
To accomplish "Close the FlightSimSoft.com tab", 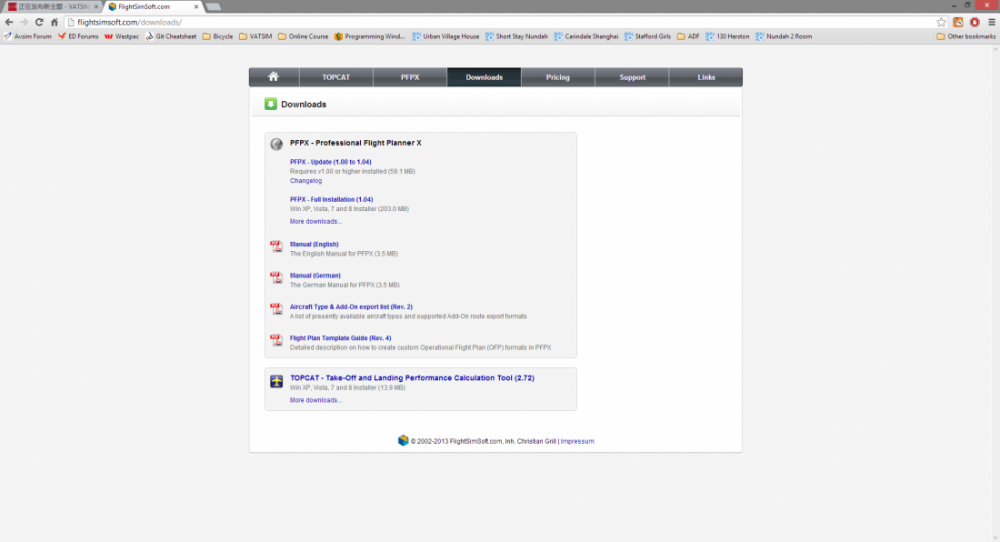I will 196,6.
